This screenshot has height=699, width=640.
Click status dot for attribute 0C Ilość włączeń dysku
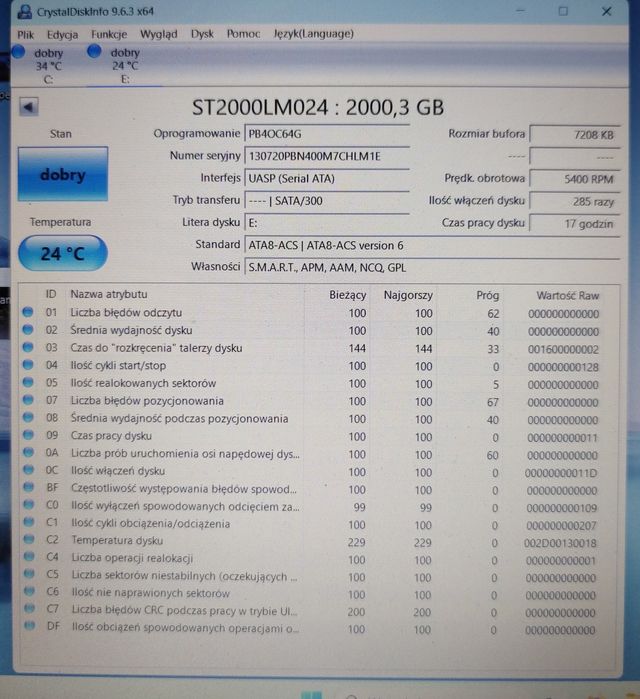point(29,469)
